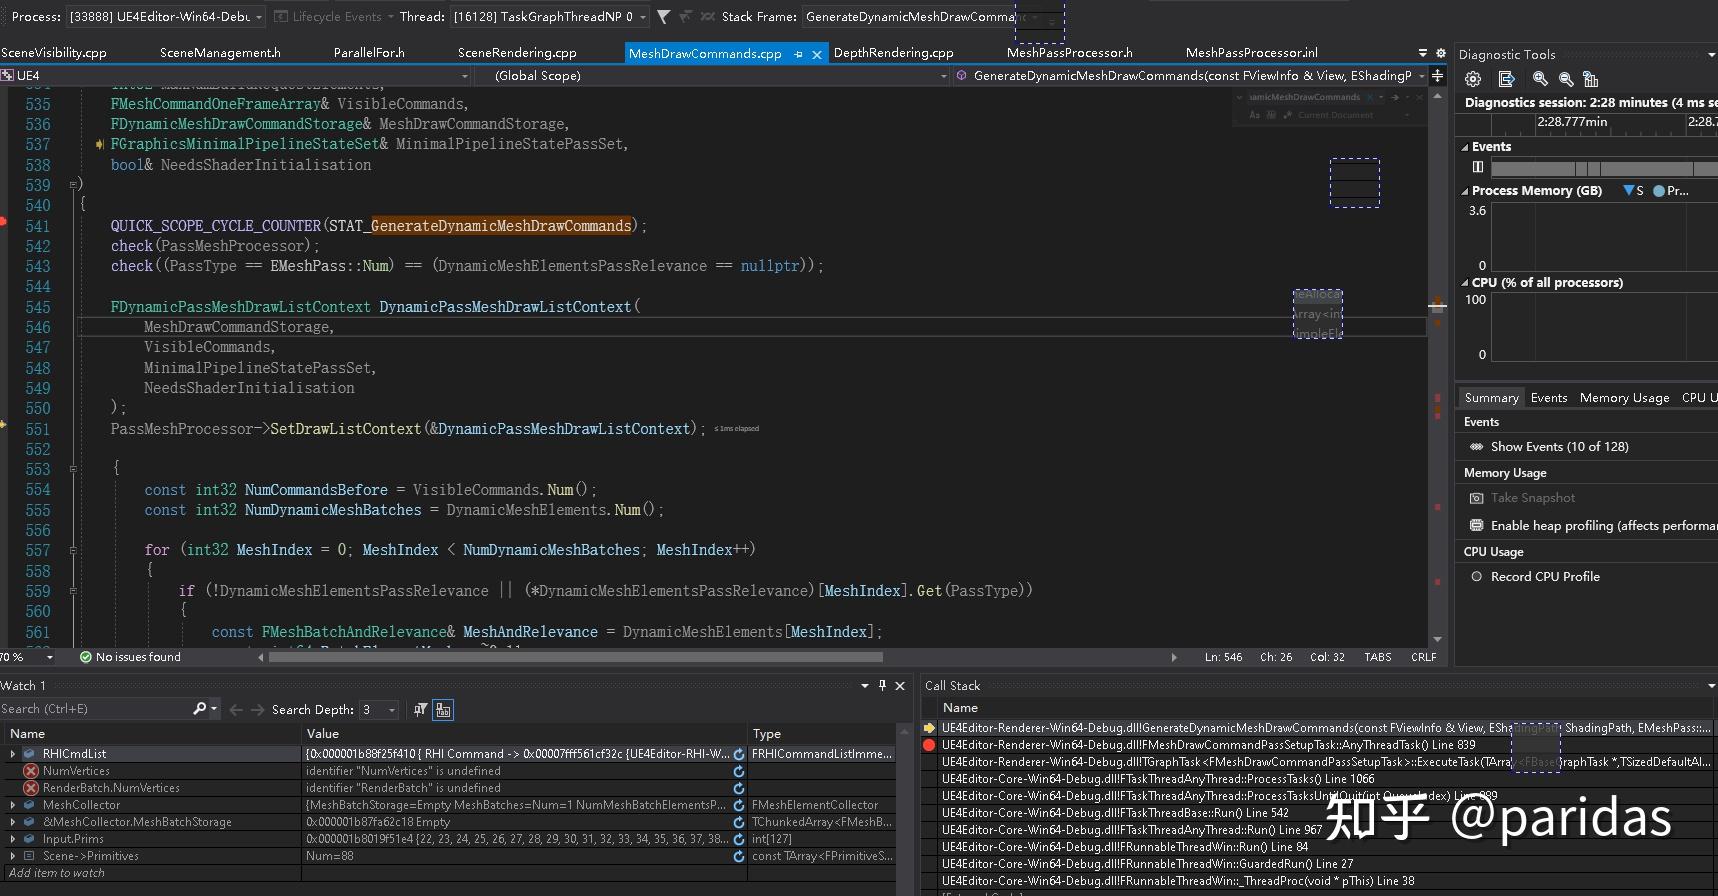The width and height of the screenshot is (1718, 896).
Task: Click the Take Snapshot camera icon
Action: click(1476, 498)
